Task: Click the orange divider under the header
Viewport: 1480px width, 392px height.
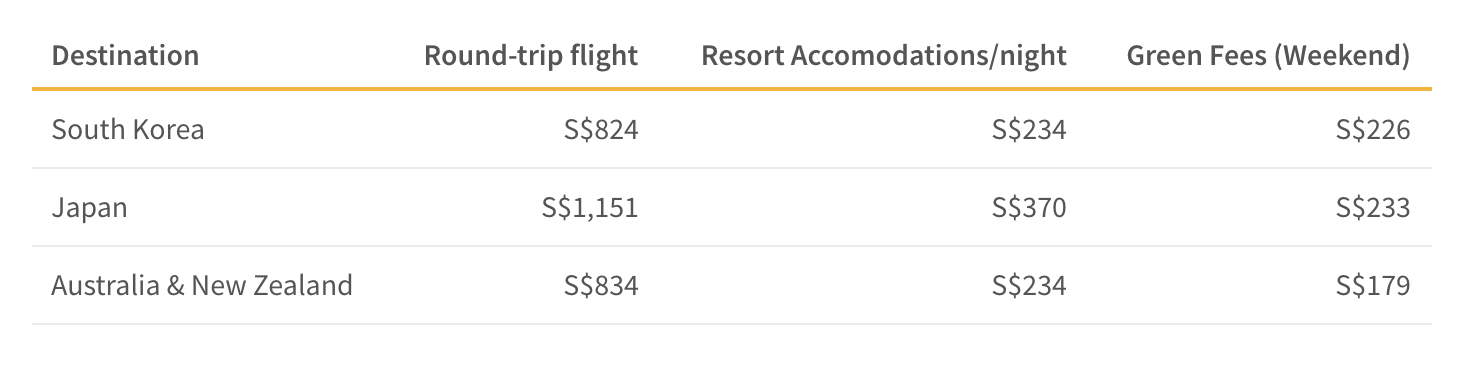Action: (732, 89)
